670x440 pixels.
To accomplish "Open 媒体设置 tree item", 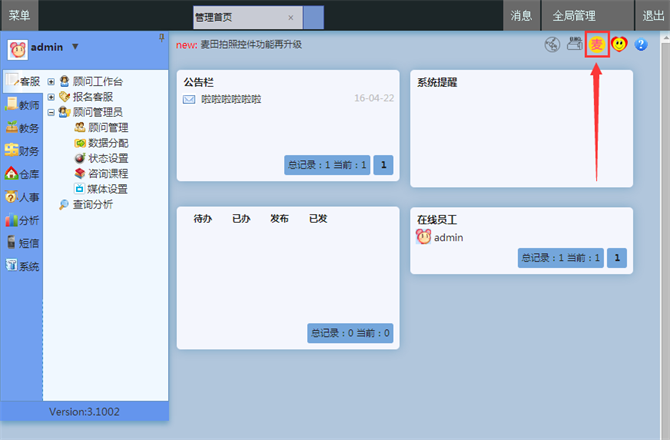I will [107, 189].
